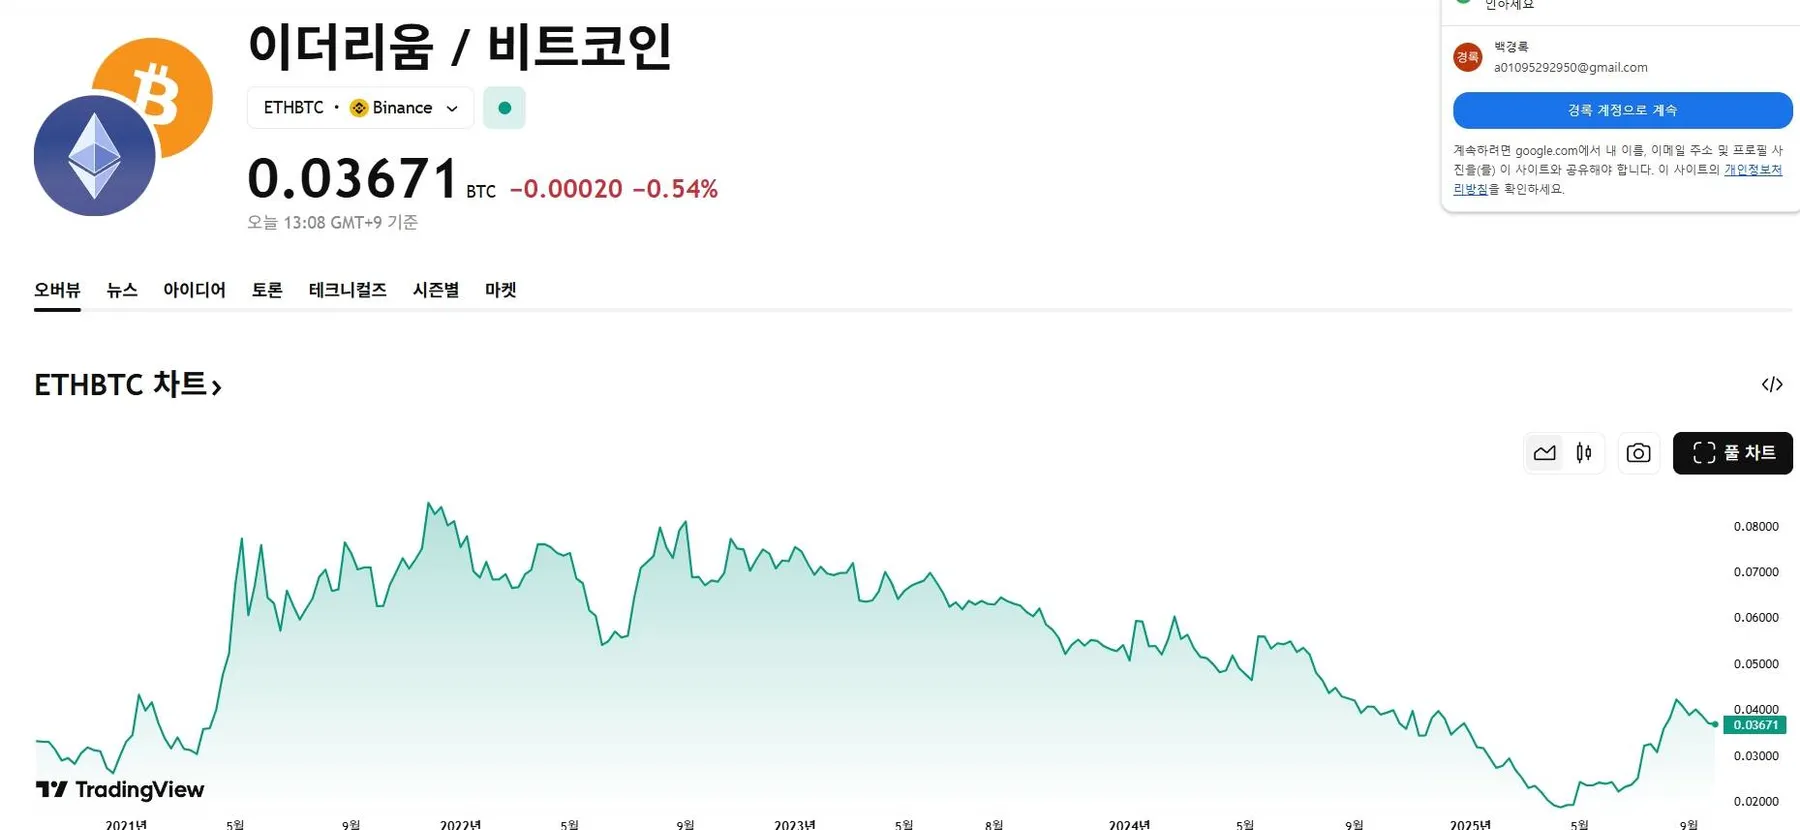Open the 풀 차트 full chart button
Screen dimensions: 1800x830
point(1732,453)
